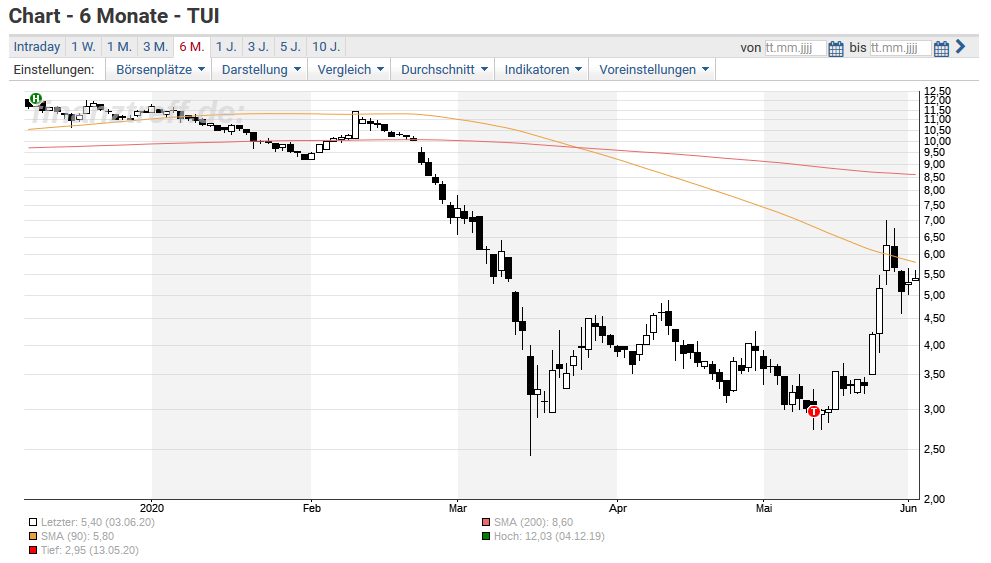Click the pink SMA (200) legend swatch
991x563 pixels.
click(x=485, y=523)
